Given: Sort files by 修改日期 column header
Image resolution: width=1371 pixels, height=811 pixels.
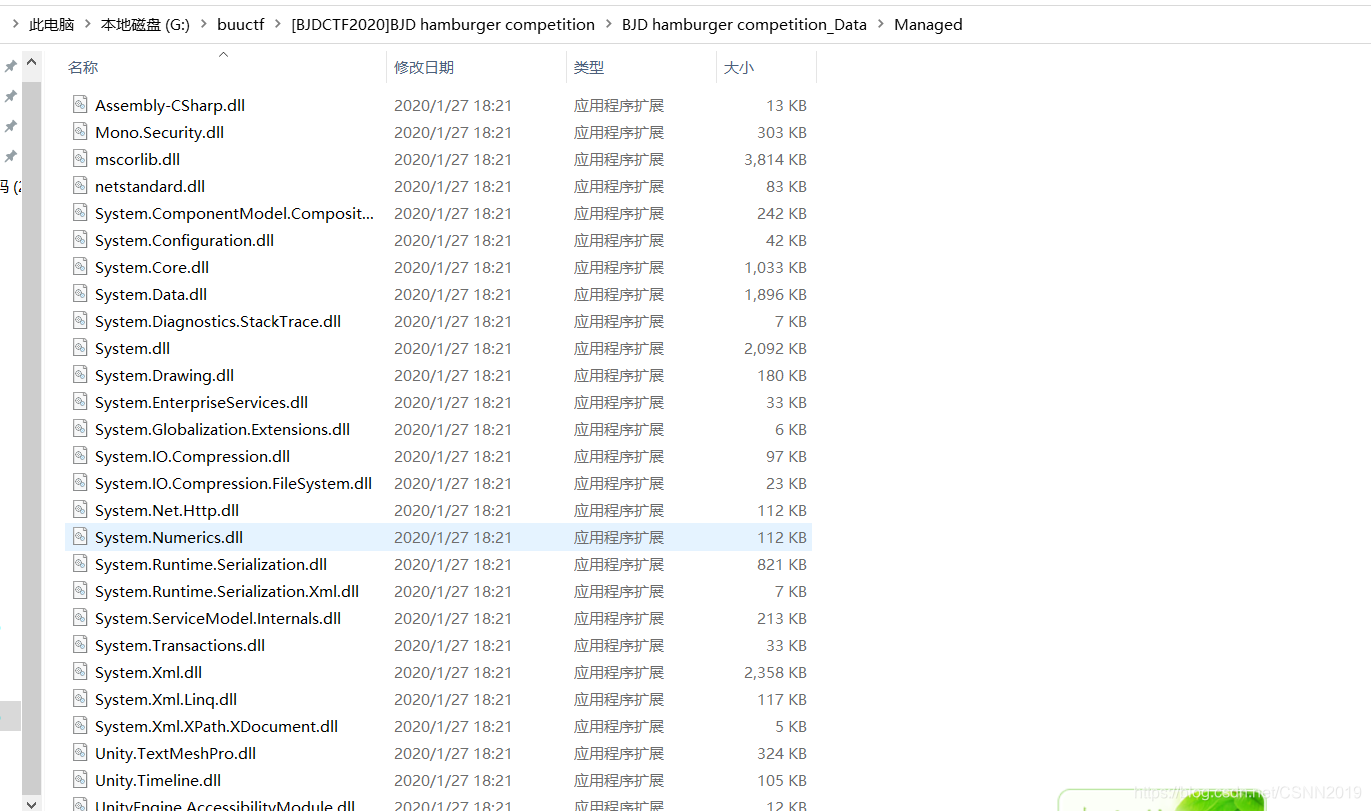Looking at the screenshot, I should [424, 67].
